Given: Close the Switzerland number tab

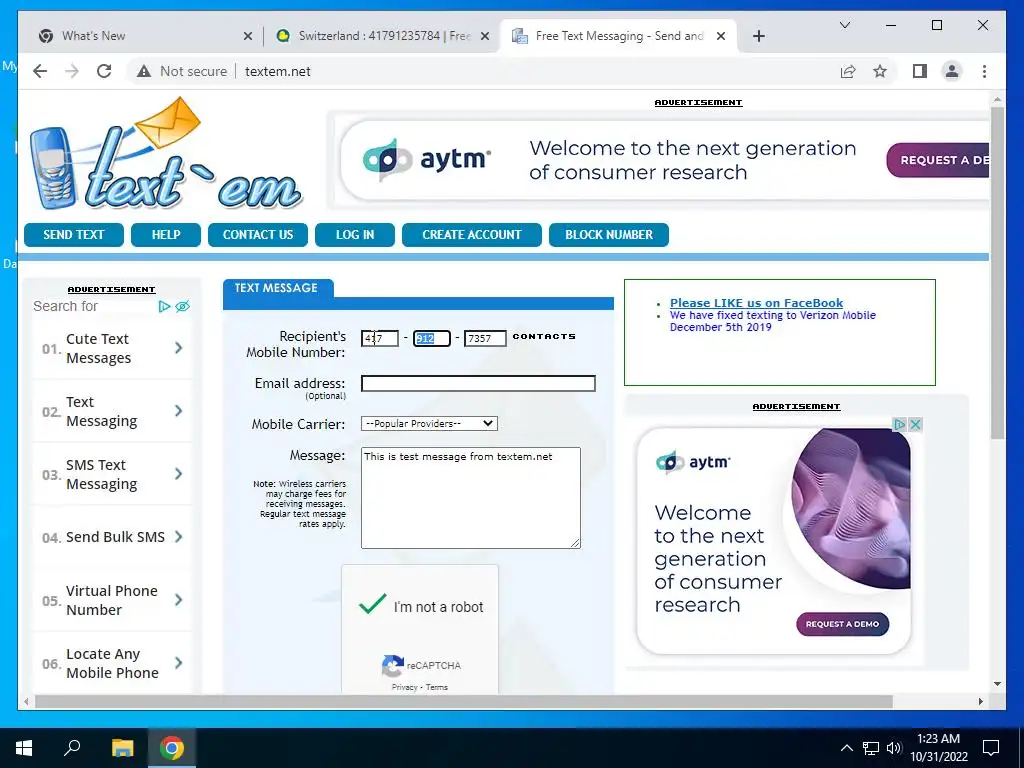Looking at the screenshot, I should tap(485, 36).
